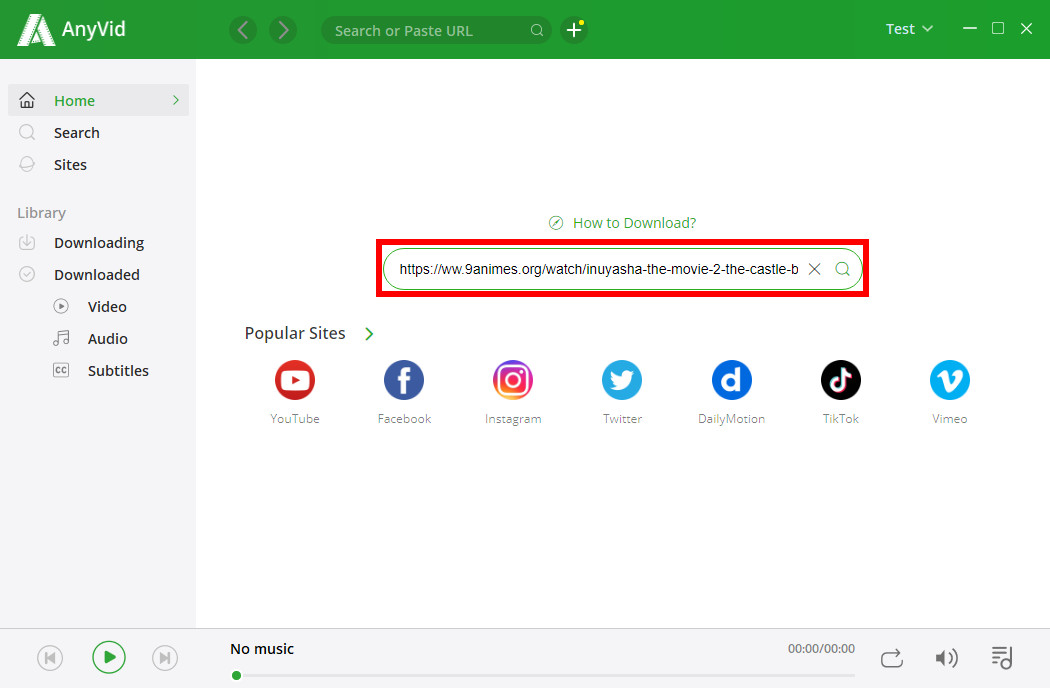Click the magnifier in the top search bar
This screenshot has width=1050, height=688.
click(537, 30)
